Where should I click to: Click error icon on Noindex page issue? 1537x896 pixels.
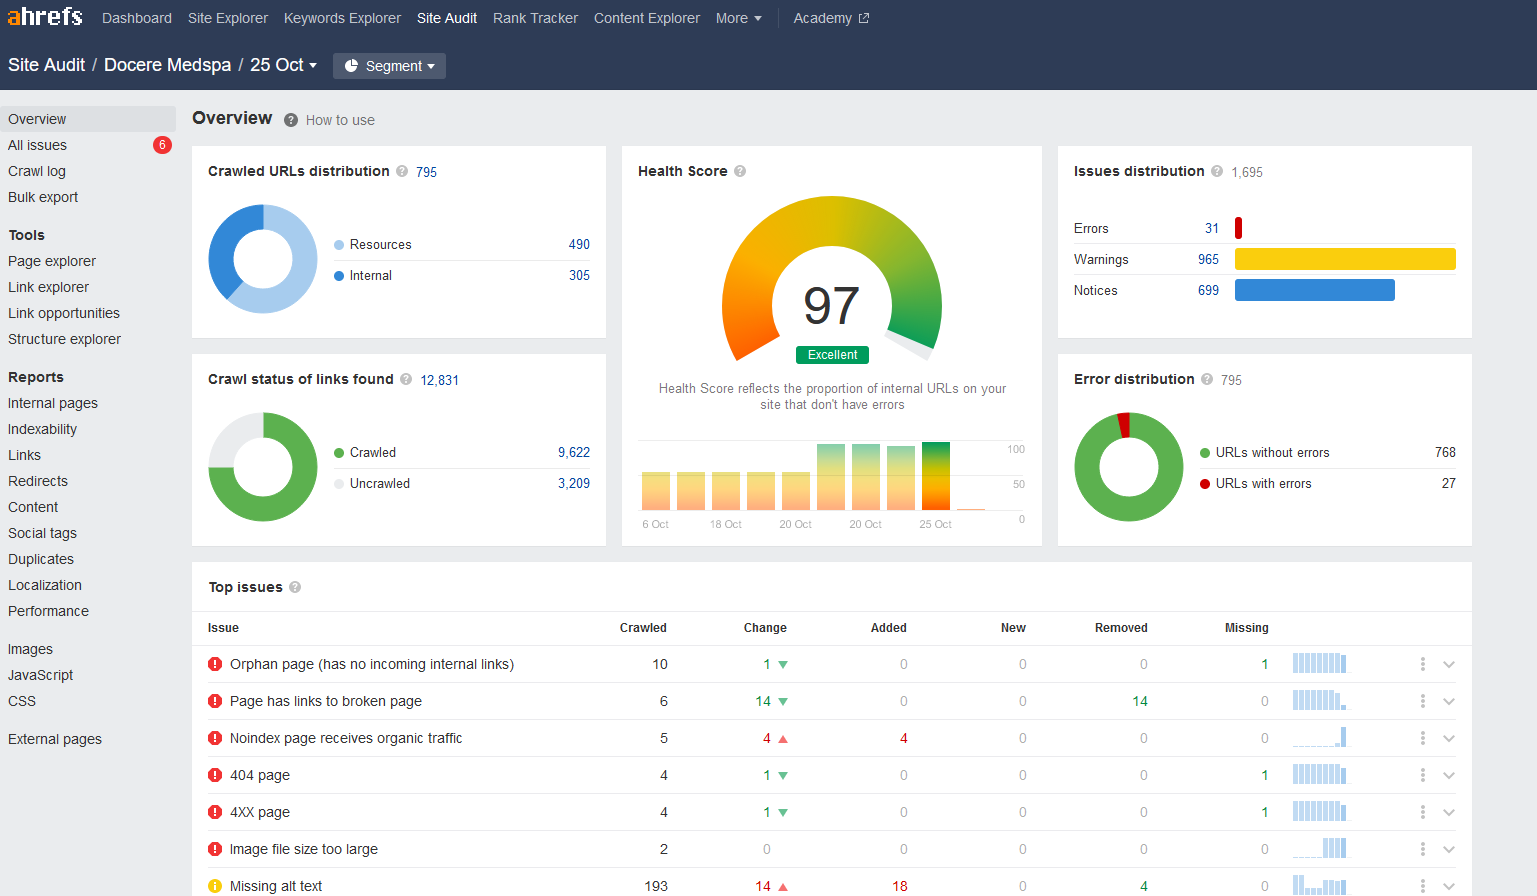click(x=215, y=738)
